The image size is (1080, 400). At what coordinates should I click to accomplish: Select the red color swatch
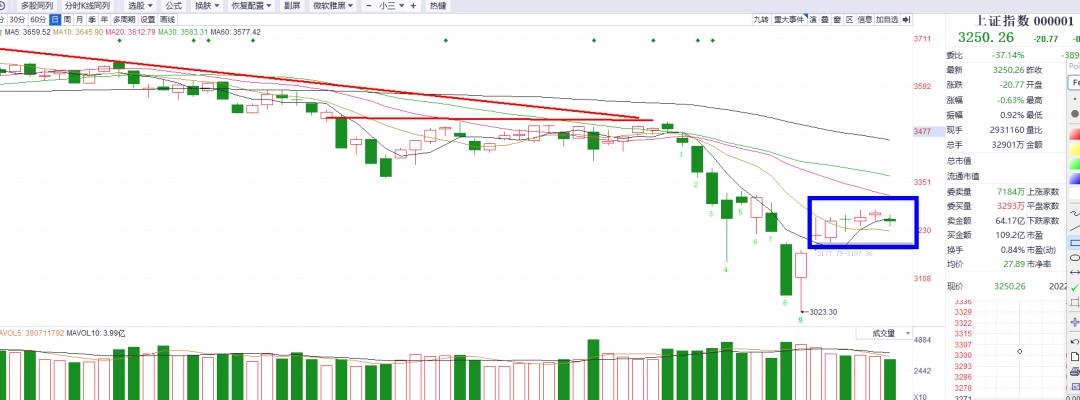pyautogui.click(x=1074, y=133)
